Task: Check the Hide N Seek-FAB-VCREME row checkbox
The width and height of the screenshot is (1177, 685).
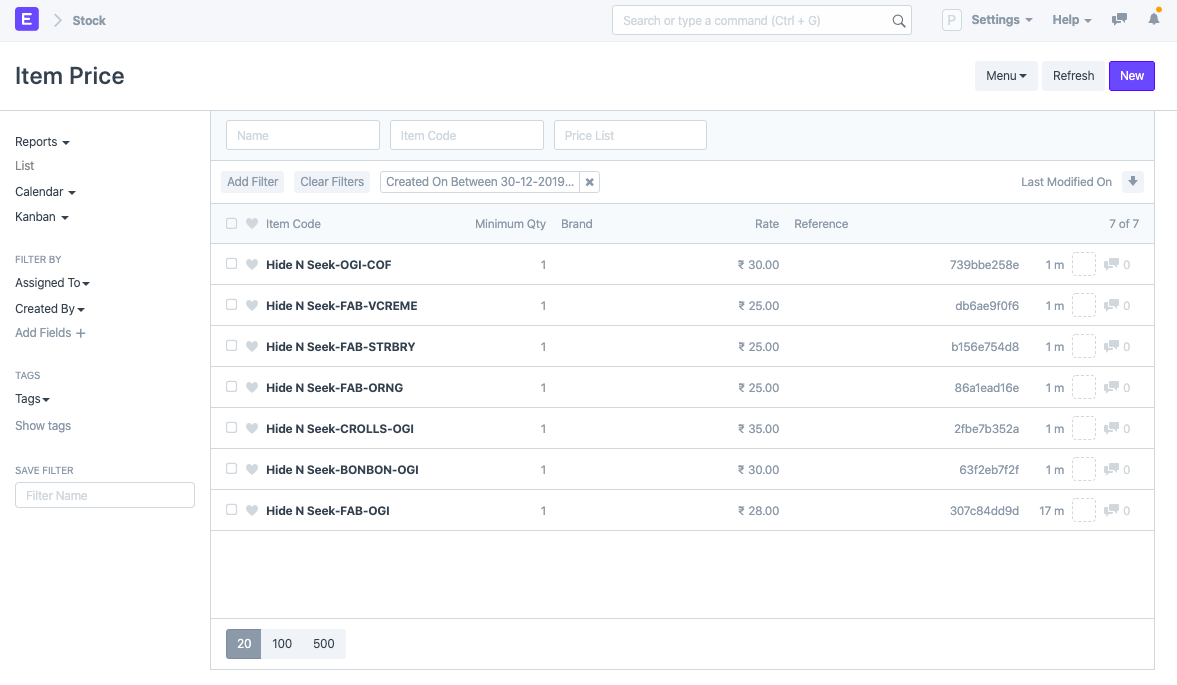Action: (x=231, y=305)
